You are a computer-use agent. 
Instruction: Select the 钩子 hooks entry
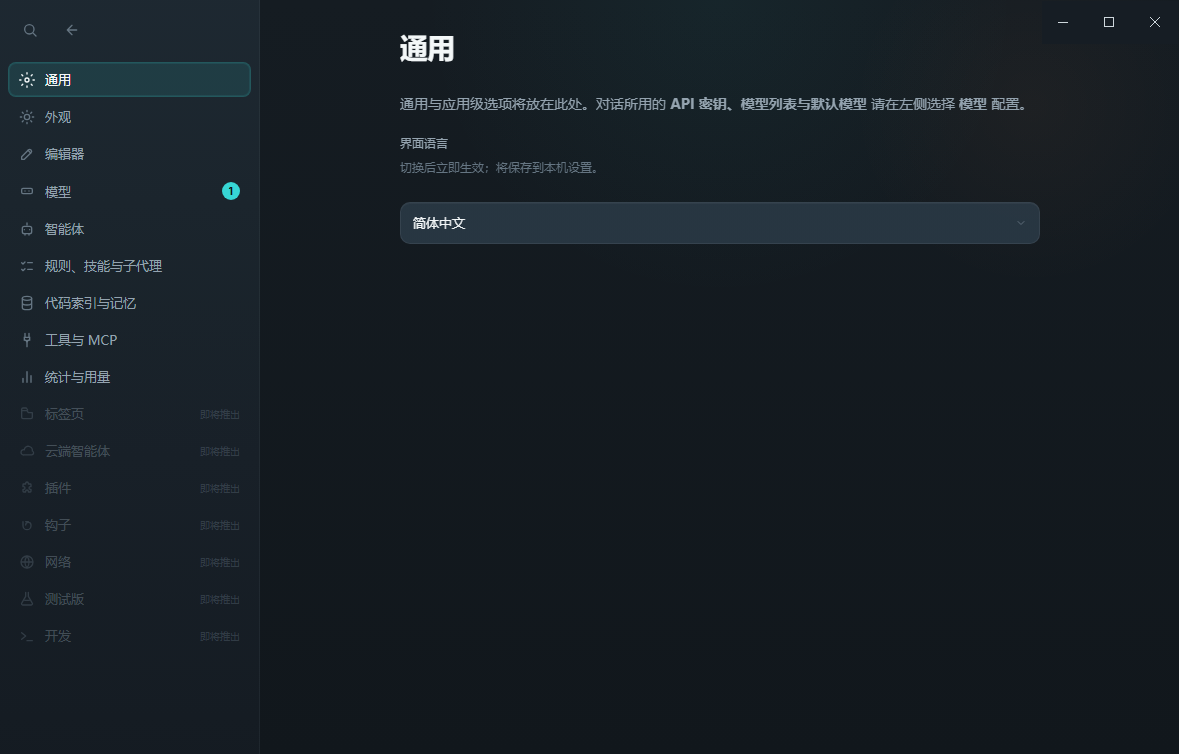[57, 524]
